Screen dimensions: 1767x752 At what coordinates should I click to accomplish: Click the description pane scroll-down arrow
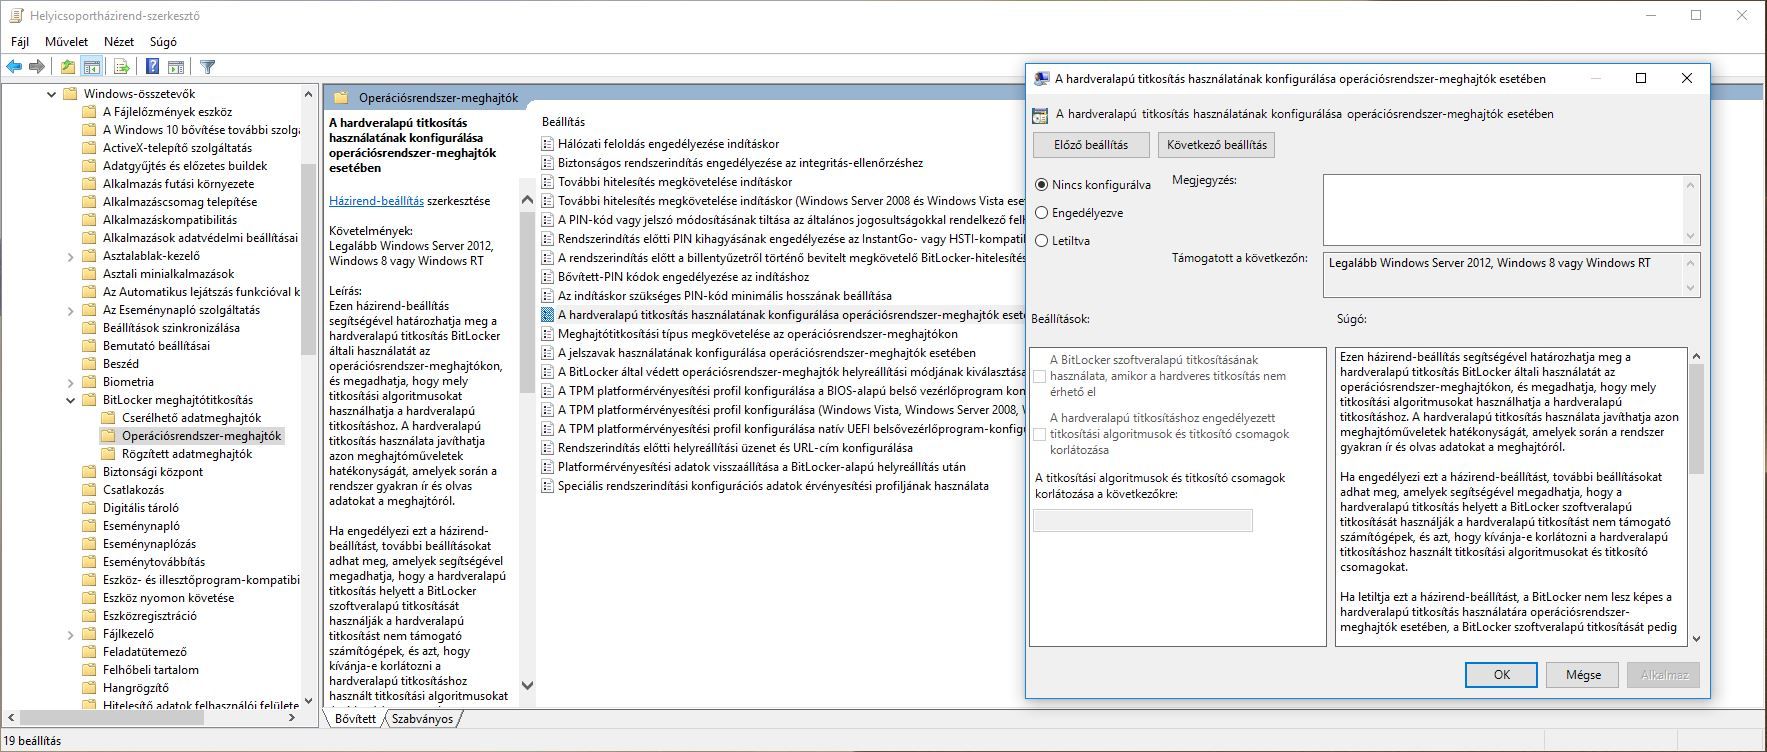pyautogui.click(x=528, y=686)
